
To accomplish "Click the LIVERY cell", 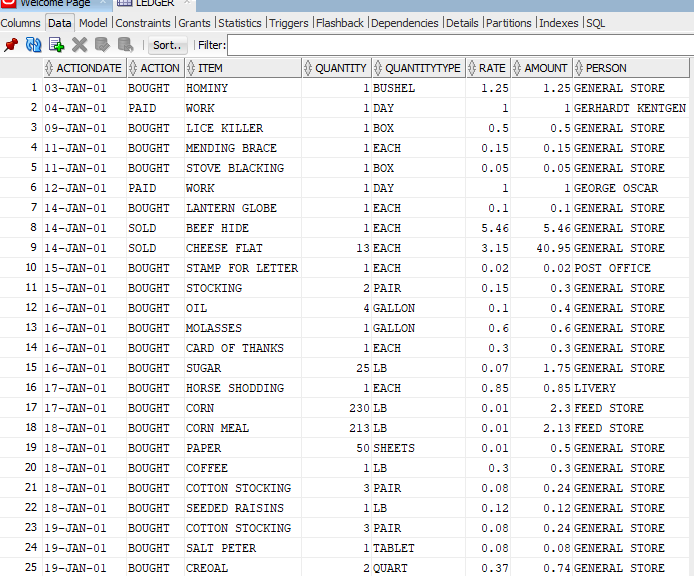I will [630, 388].
